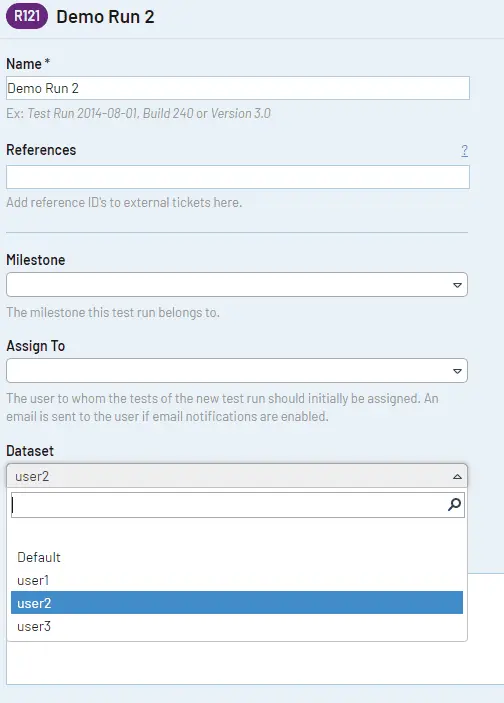Screen dimensions: 504x703
Task: Click the Dataset field label
Action: [30, 451]
